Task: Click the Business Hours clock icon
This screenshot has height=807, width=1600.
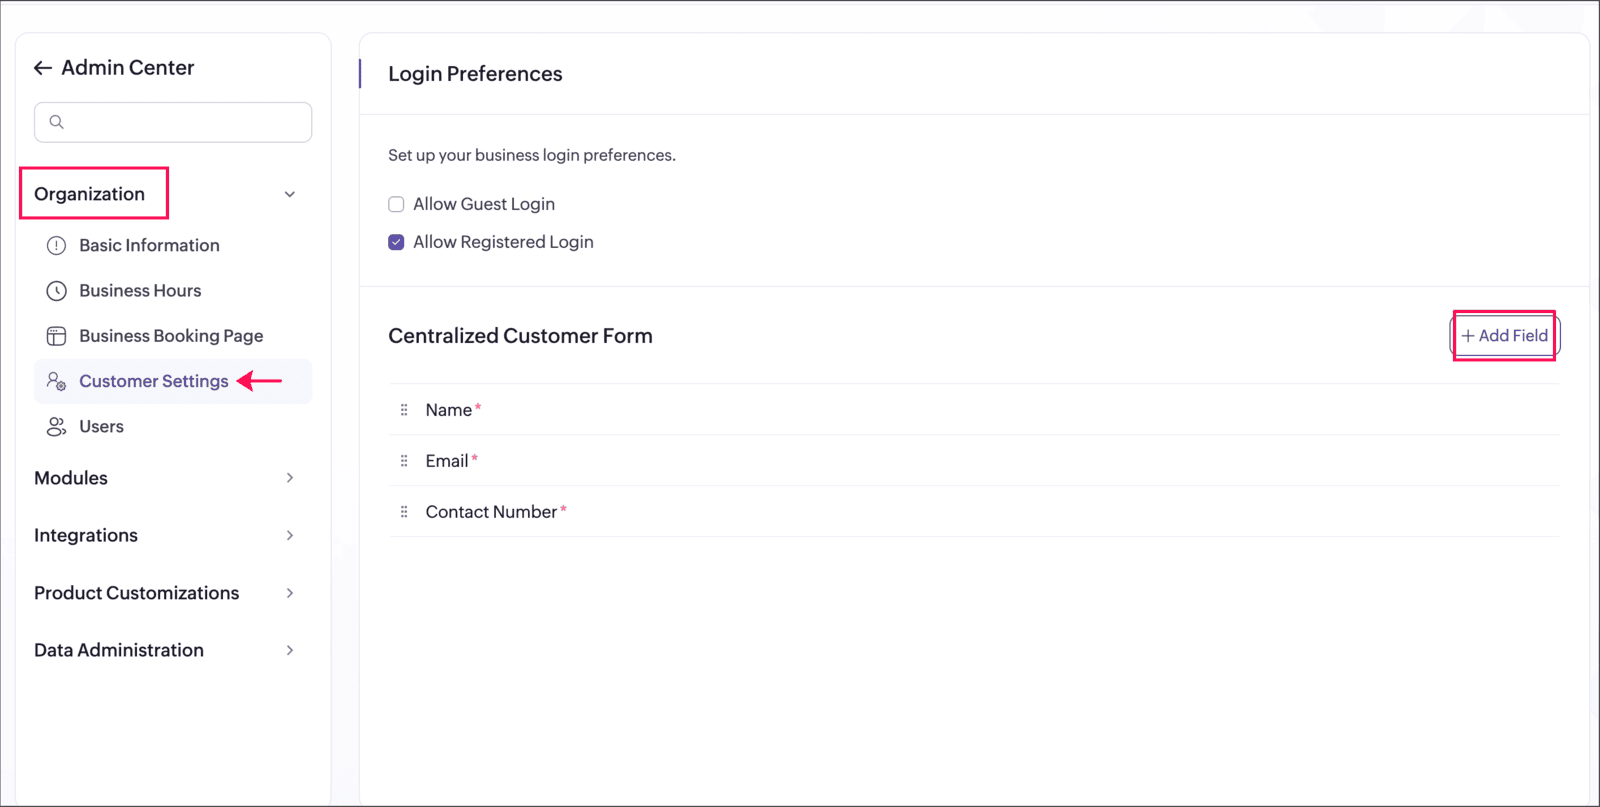Action: [x=57, y=291]
